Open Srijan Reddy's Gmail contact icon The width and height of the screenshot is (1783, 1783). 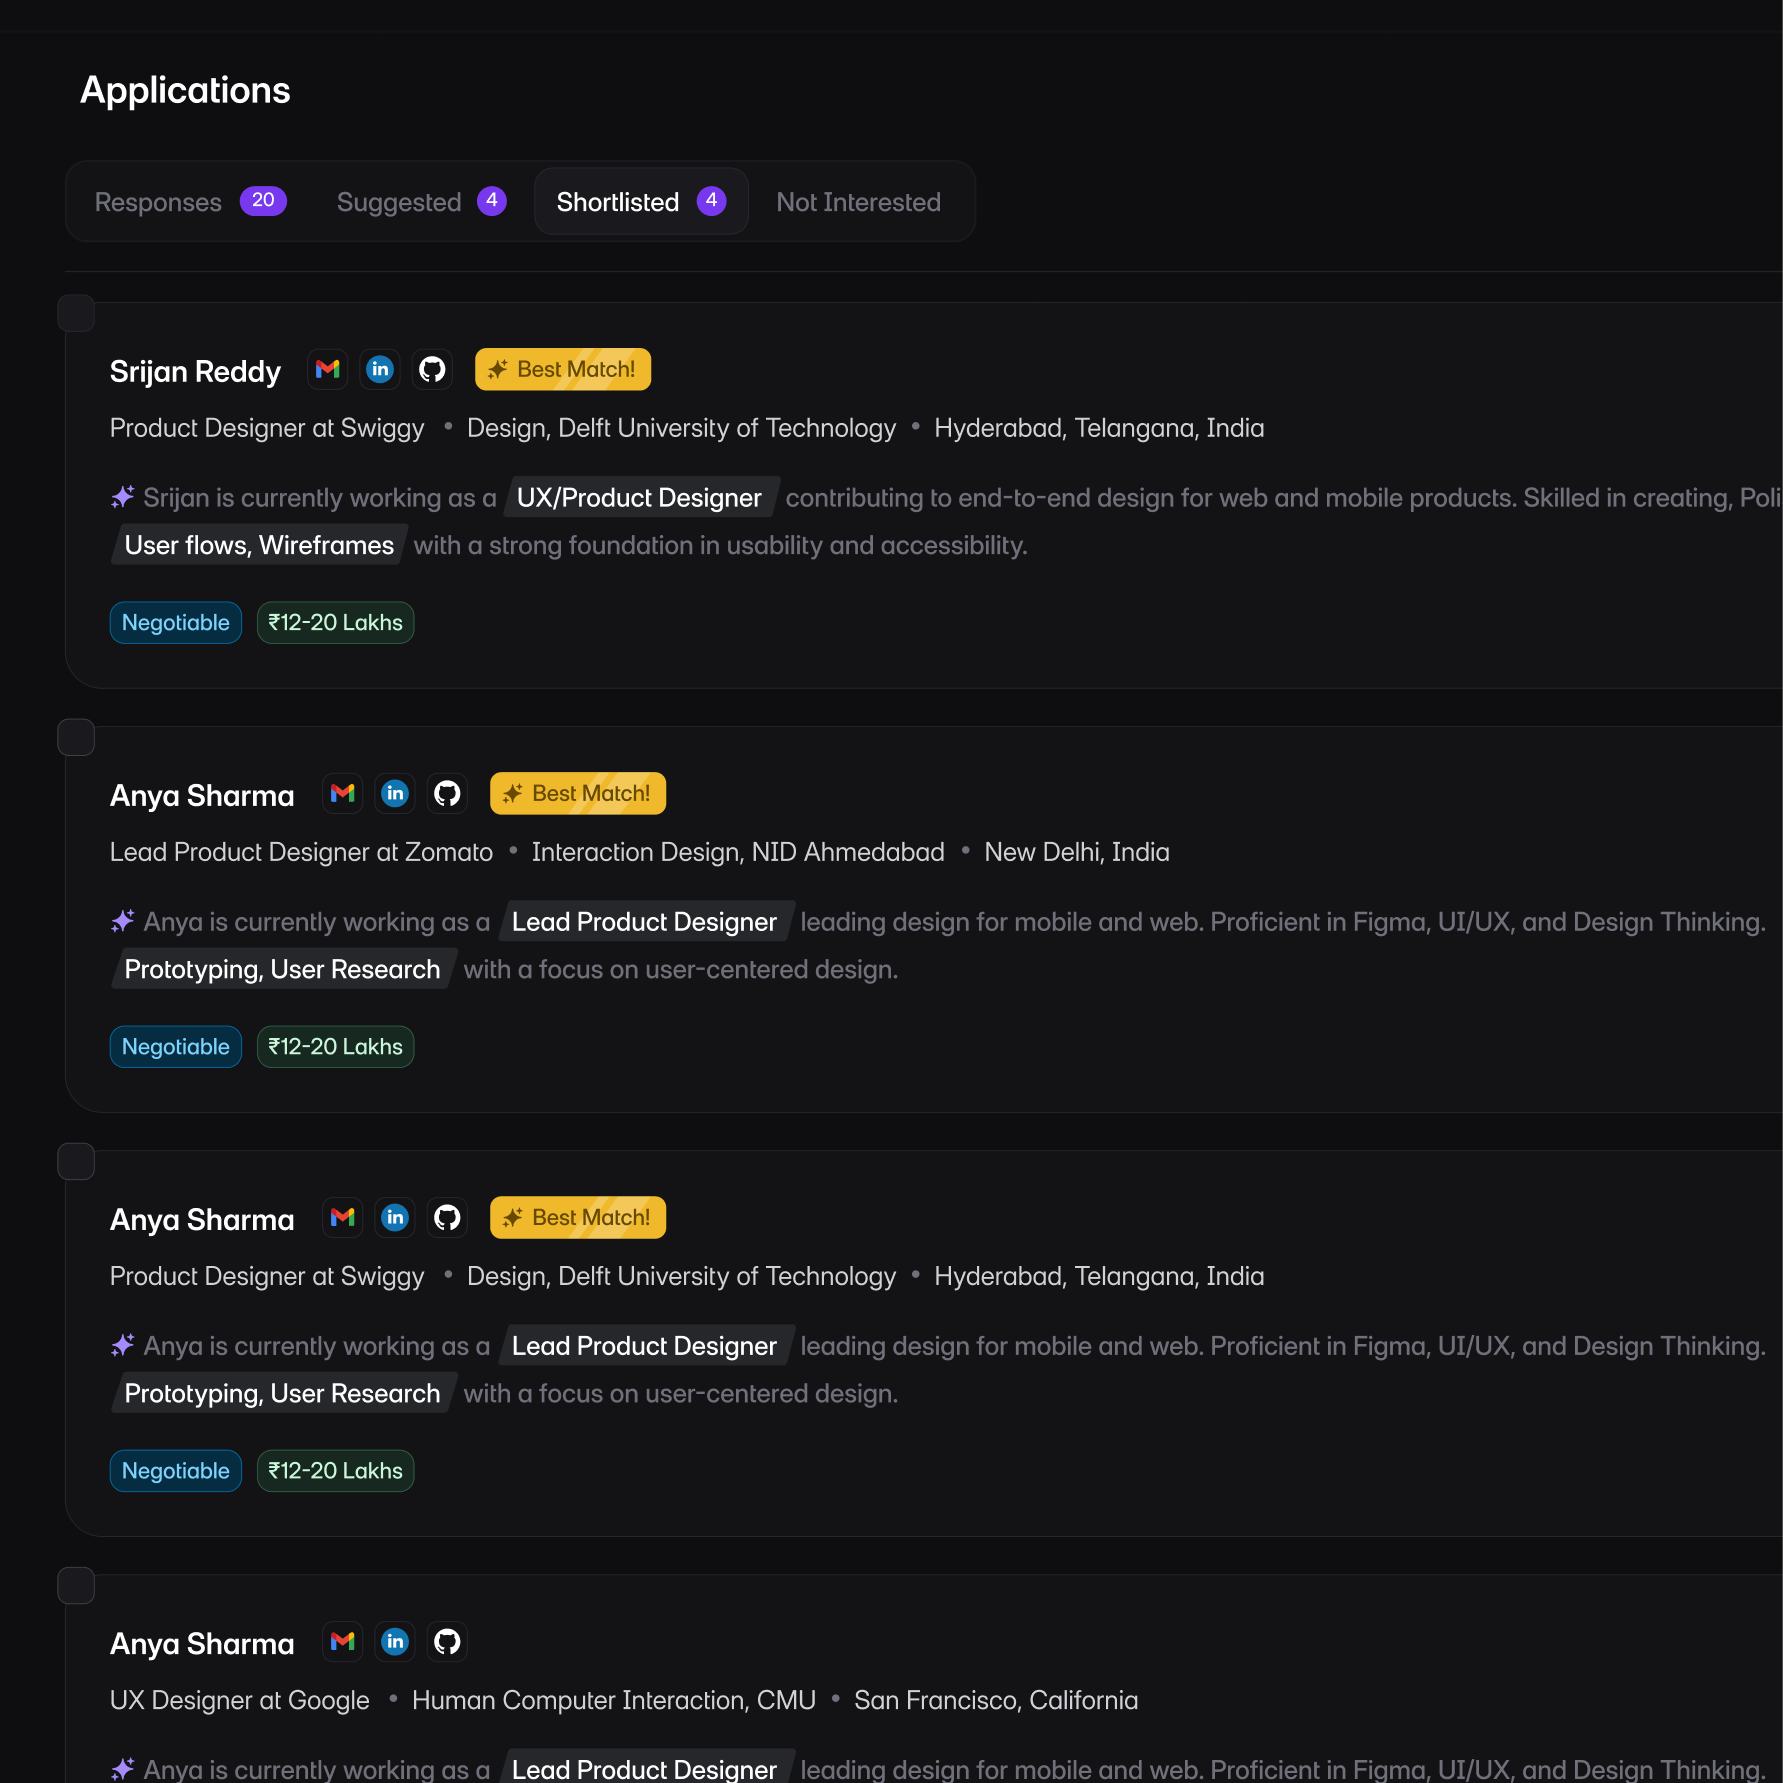click(327, 369)
